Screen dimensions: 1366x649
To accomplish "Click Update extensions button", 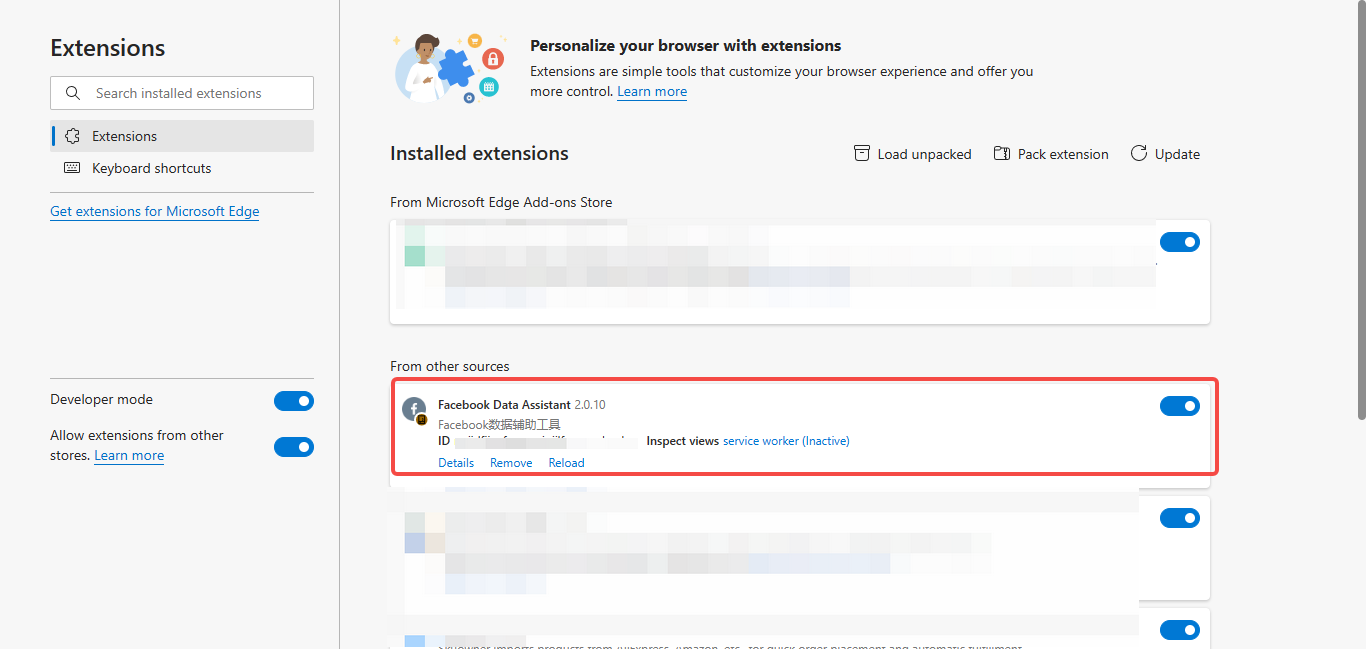I will tap(1165, 154).
